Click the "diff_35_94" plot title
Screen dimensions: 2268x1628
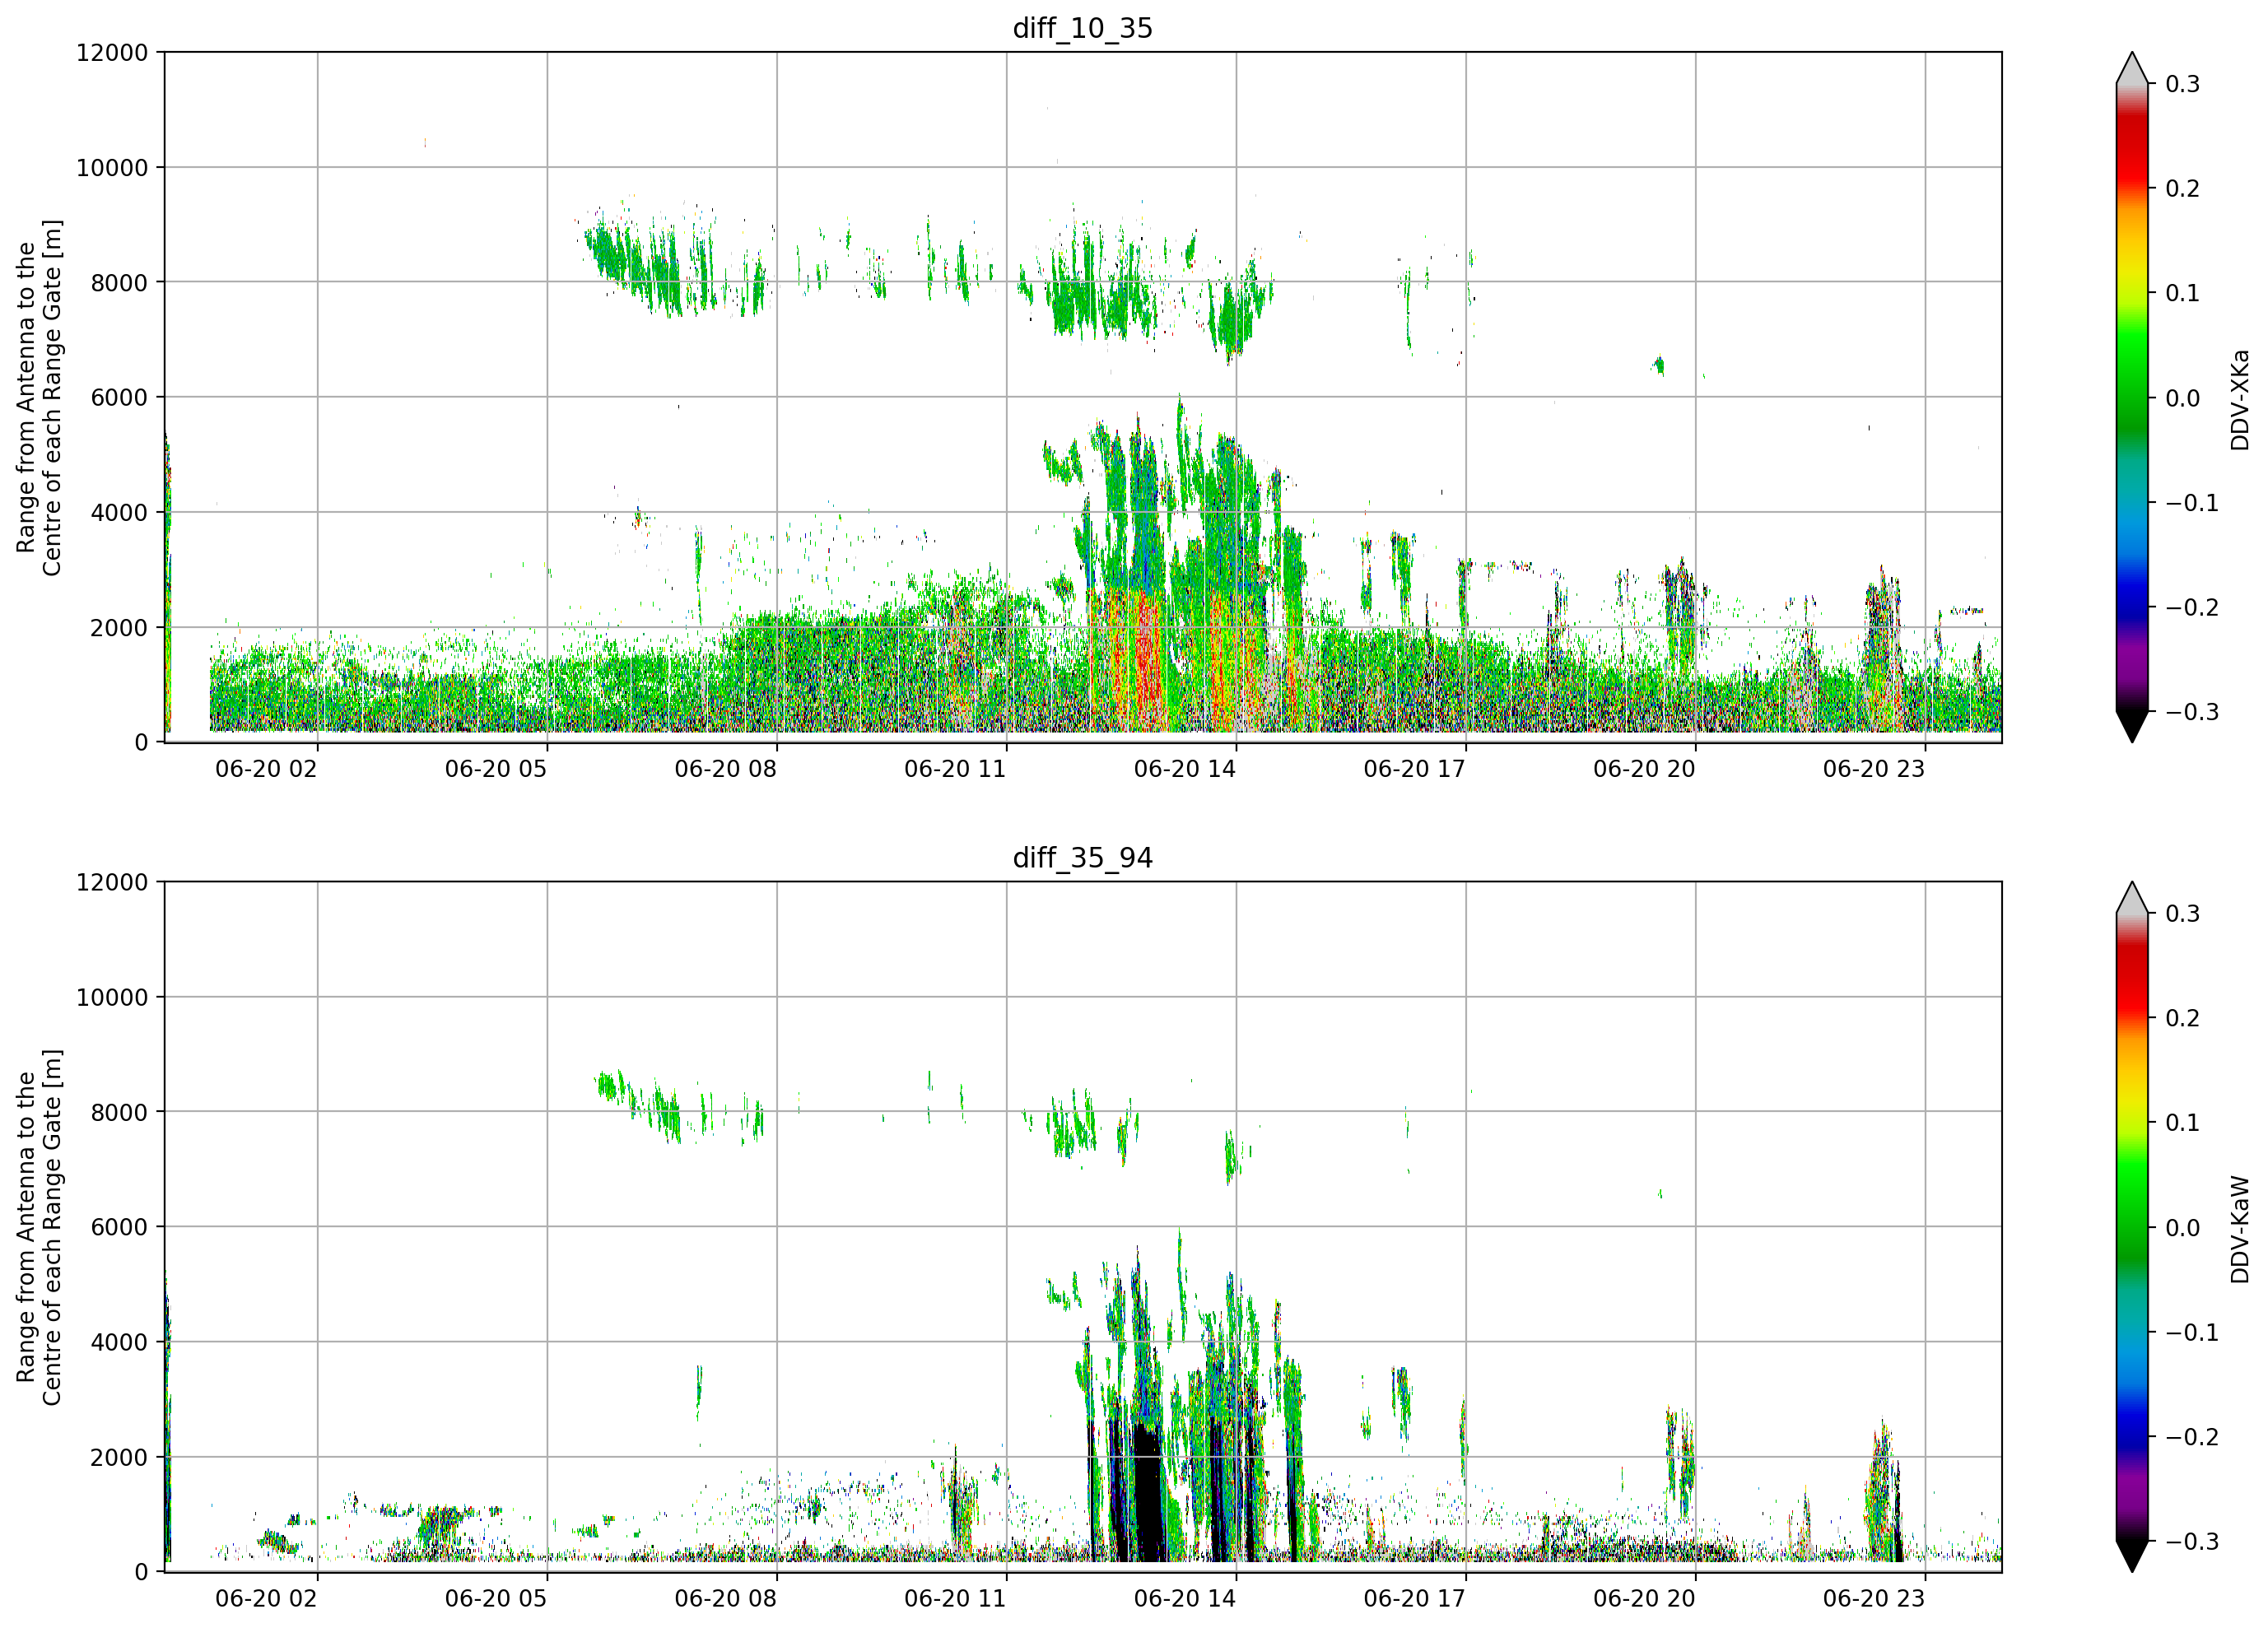coord(1082,858)
